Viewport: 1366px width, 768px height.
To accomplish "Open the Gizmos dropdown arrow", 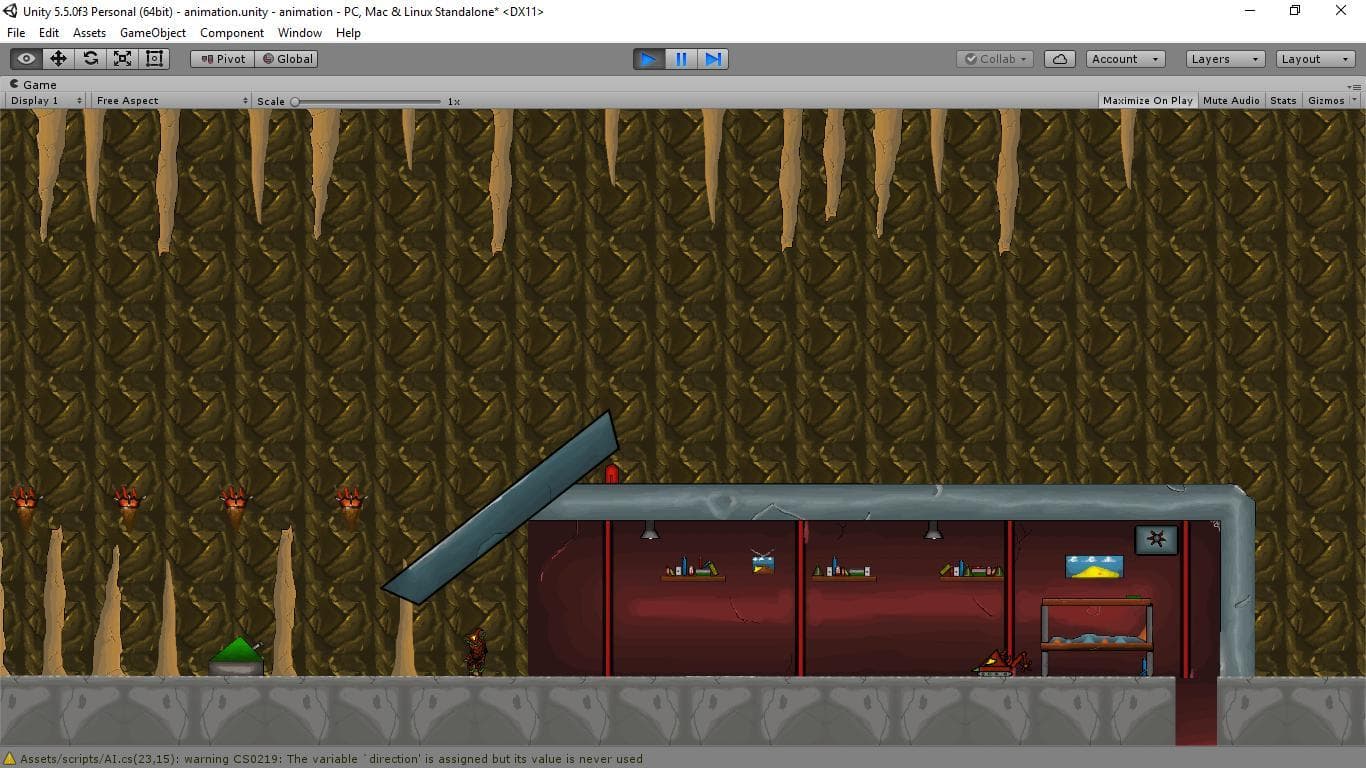I will click(1355, 101).
